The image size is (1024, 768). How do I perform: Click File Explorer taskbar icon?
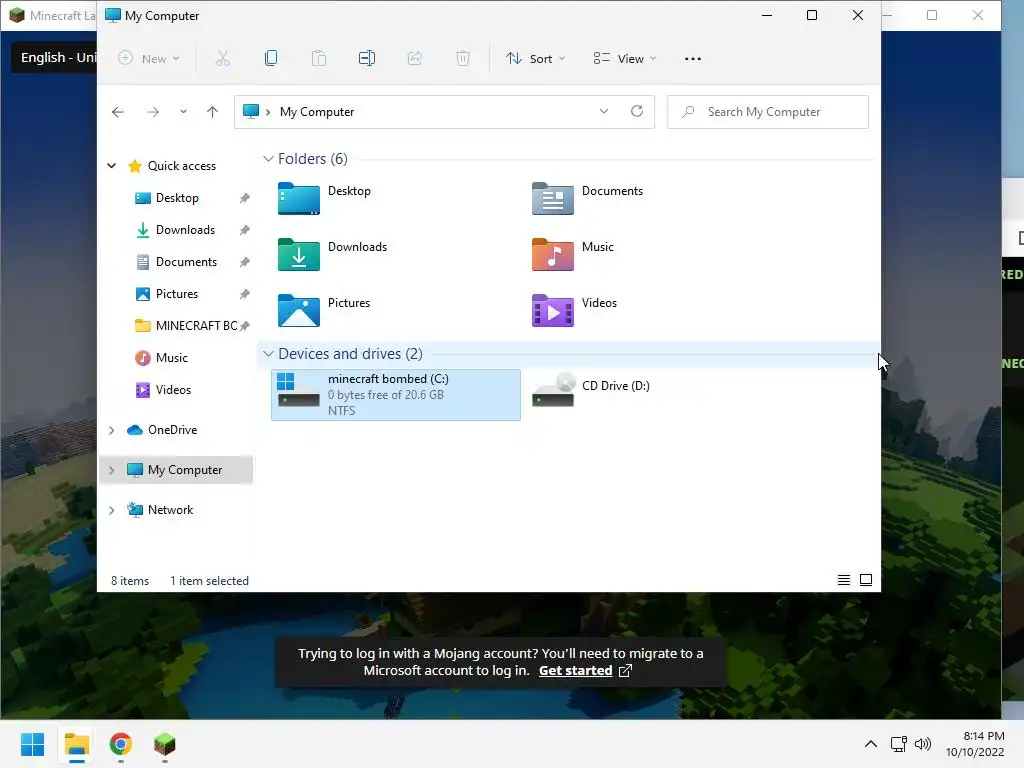pos(76,744)
